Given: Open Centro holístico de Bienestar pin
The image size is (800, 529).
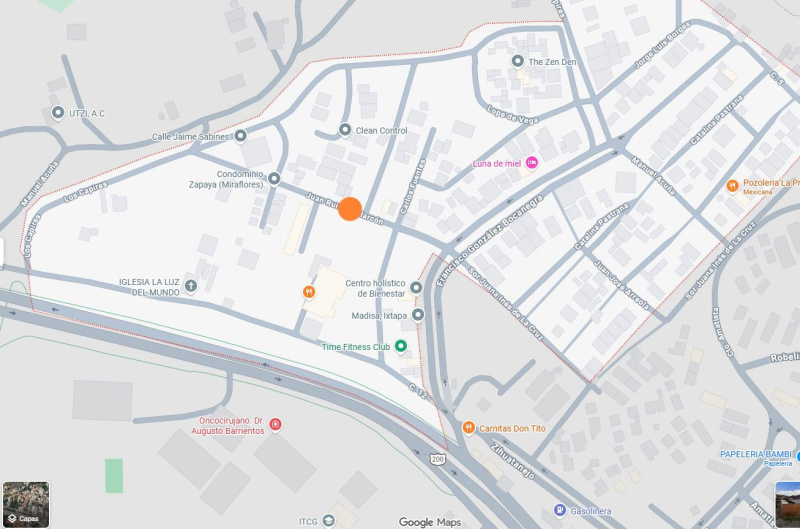Looking at the screenshot, I should [416, 288].
